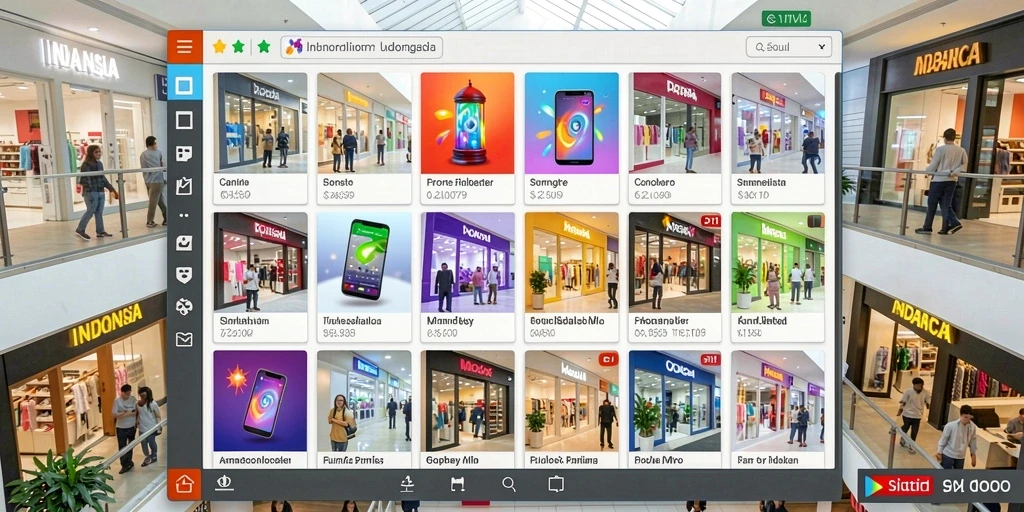Image resolution: width=1024 pixels, height=512 pixels.
Task: Click the green star beside the address field
Action: 264,47
